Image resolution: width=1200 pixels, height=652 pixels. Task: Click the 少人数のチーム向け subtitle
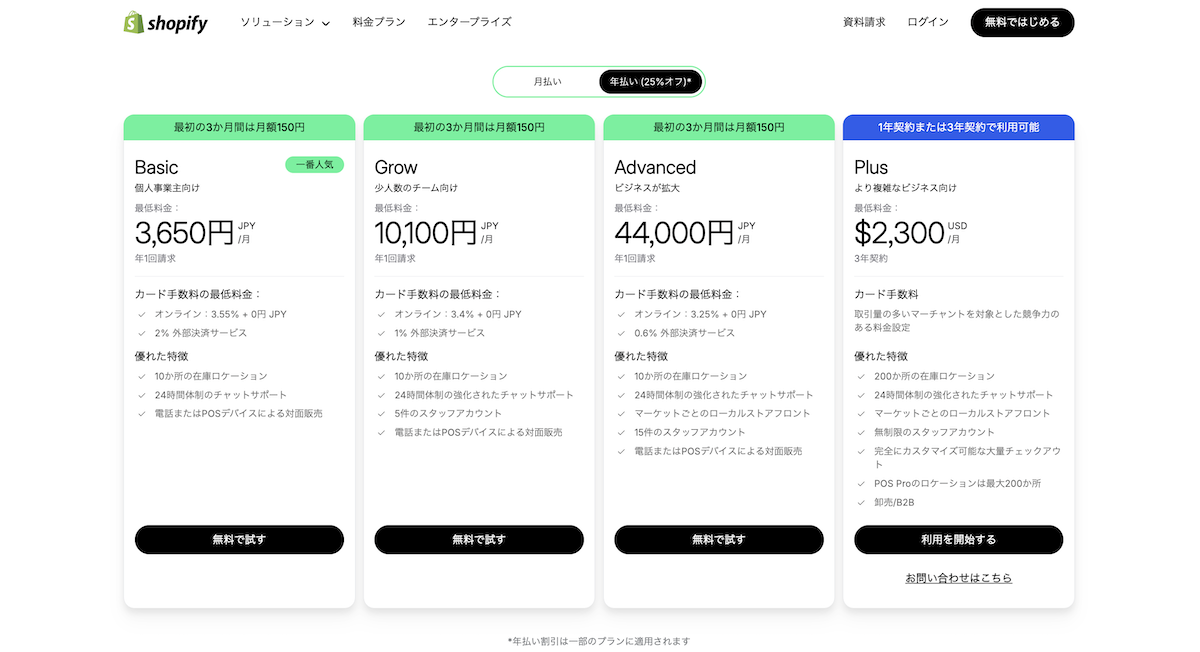(416, 188)
